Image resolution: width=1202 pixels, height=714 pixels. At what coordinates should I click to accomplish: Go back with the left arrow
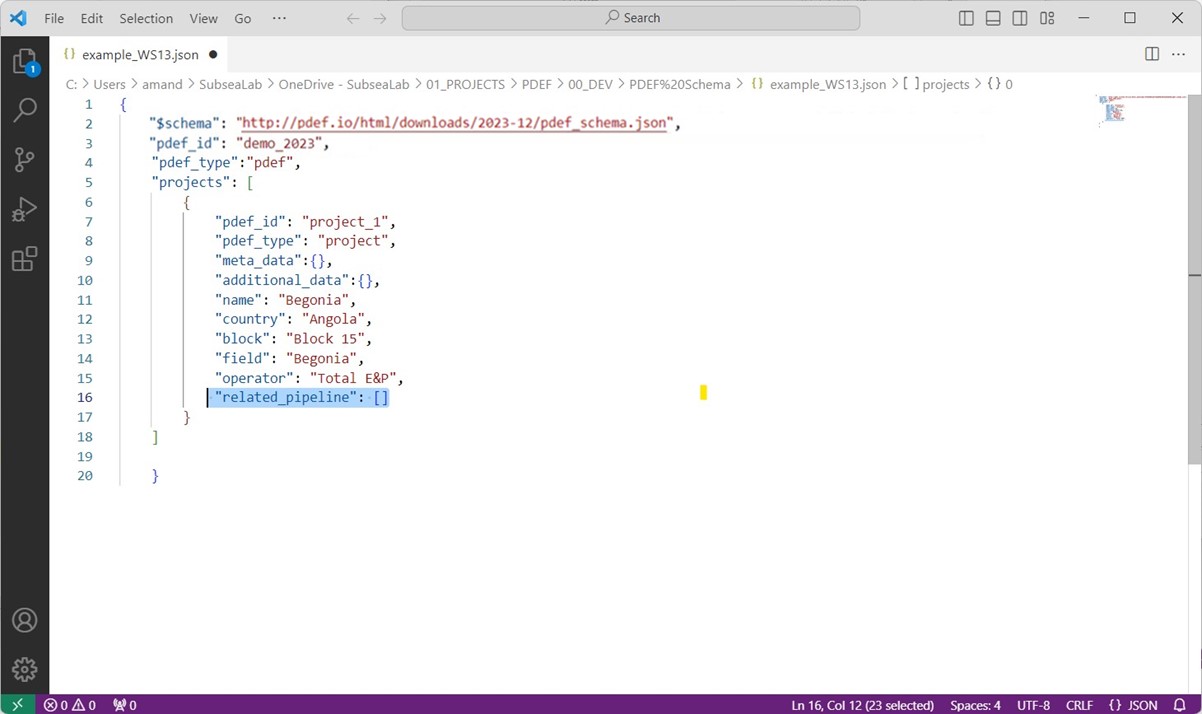353,18
